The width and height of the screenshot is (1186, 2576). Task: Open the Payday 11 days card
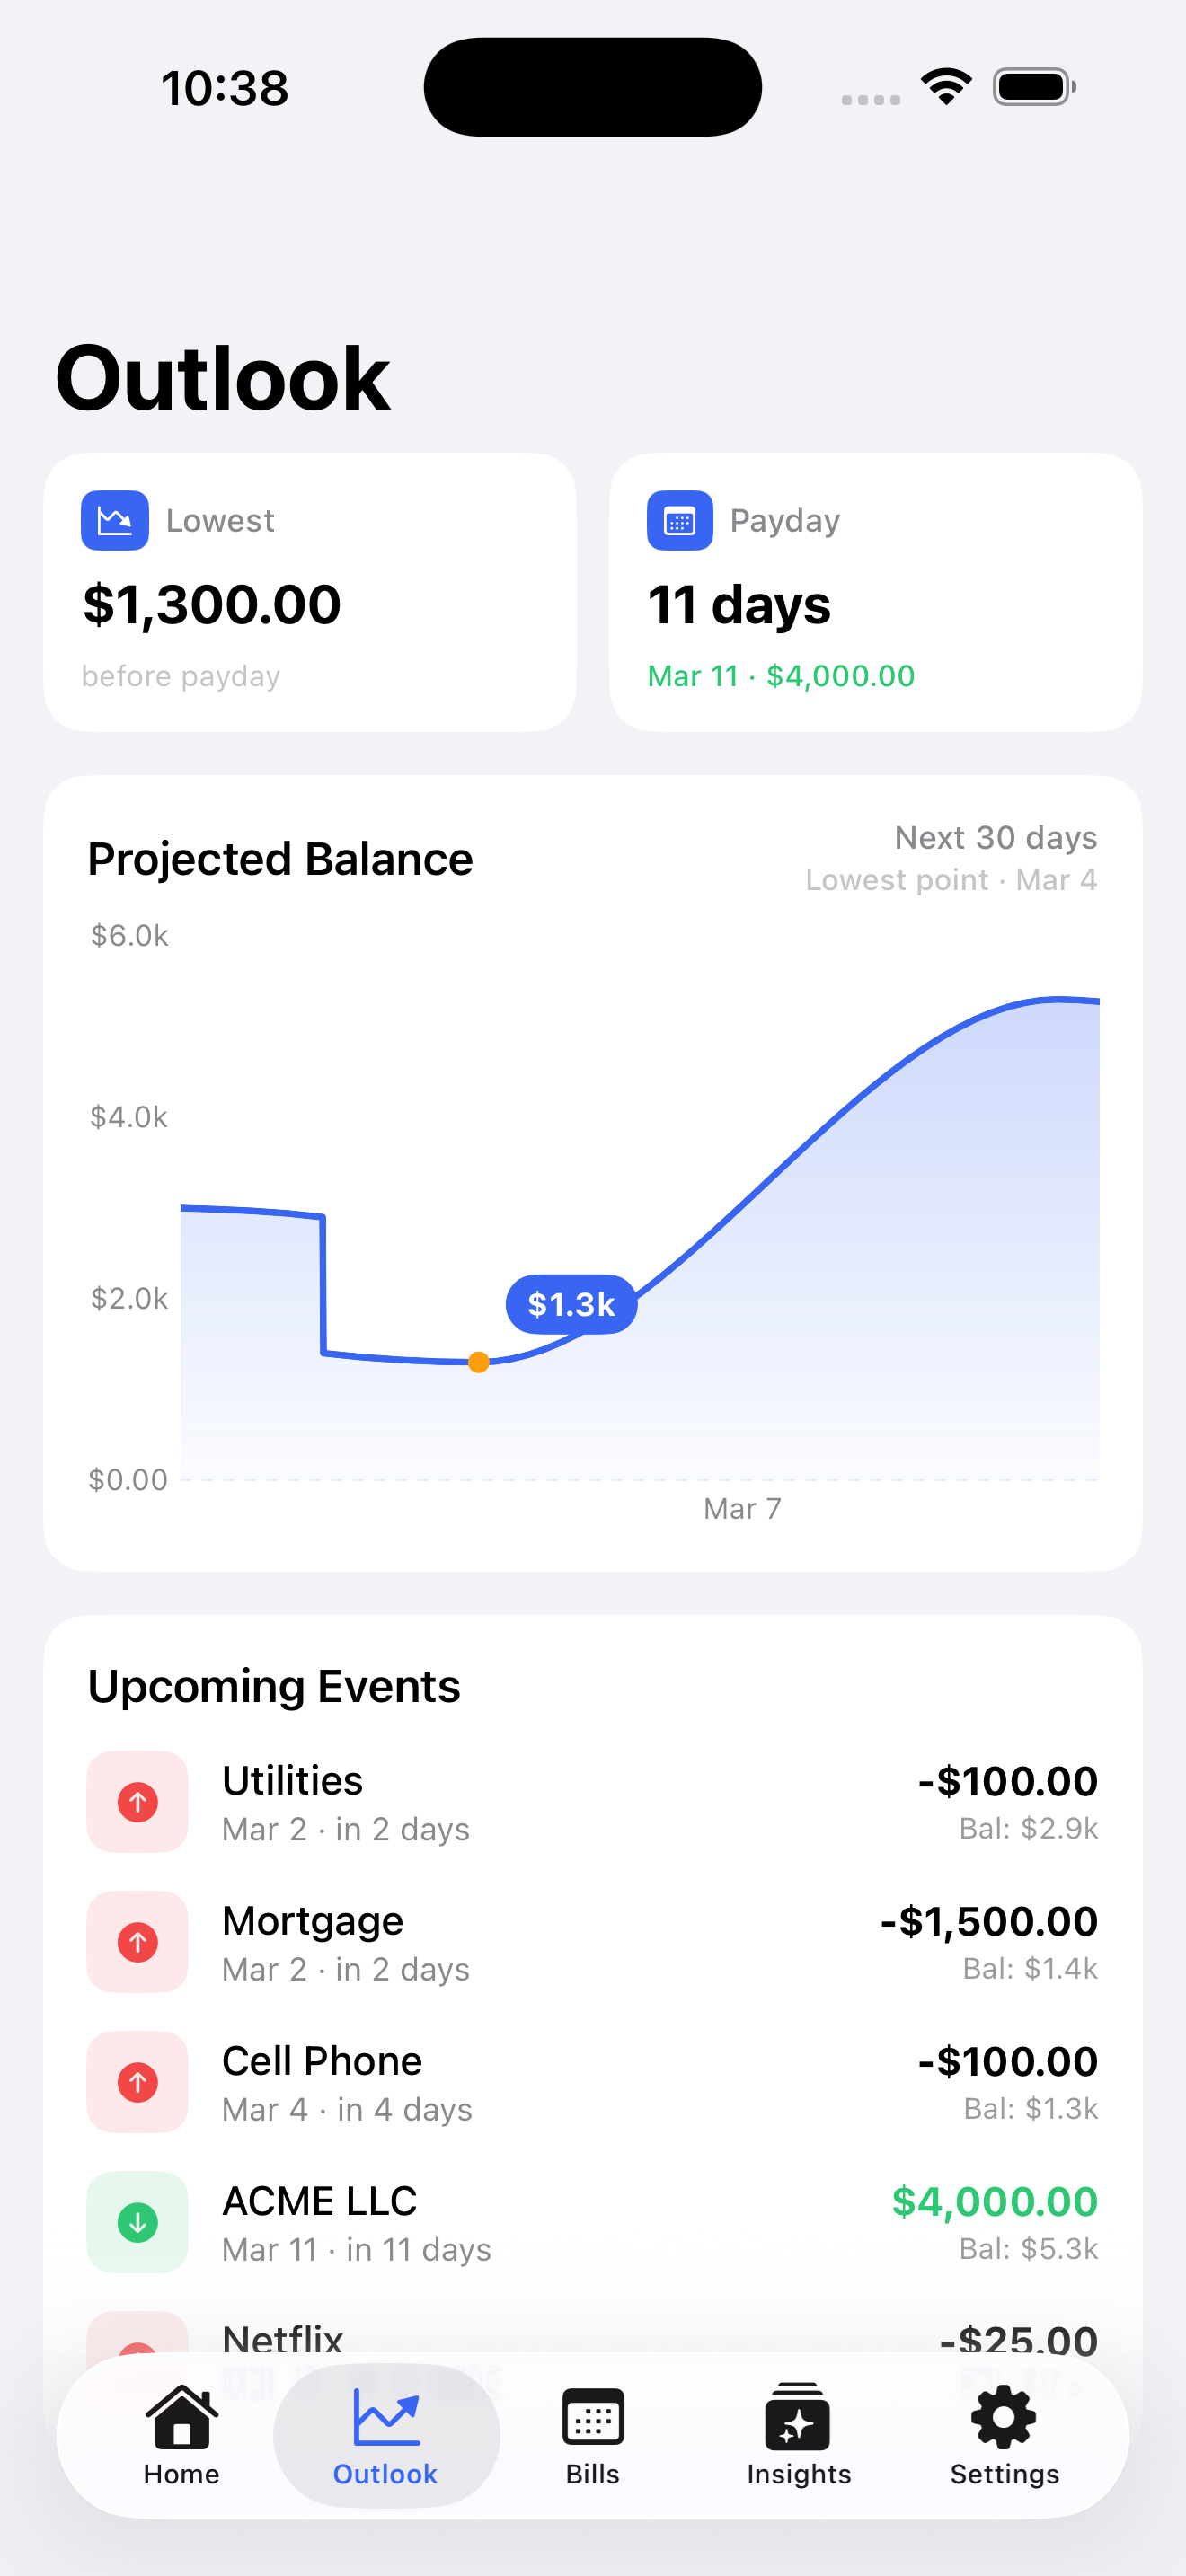(x=876, y=592)
